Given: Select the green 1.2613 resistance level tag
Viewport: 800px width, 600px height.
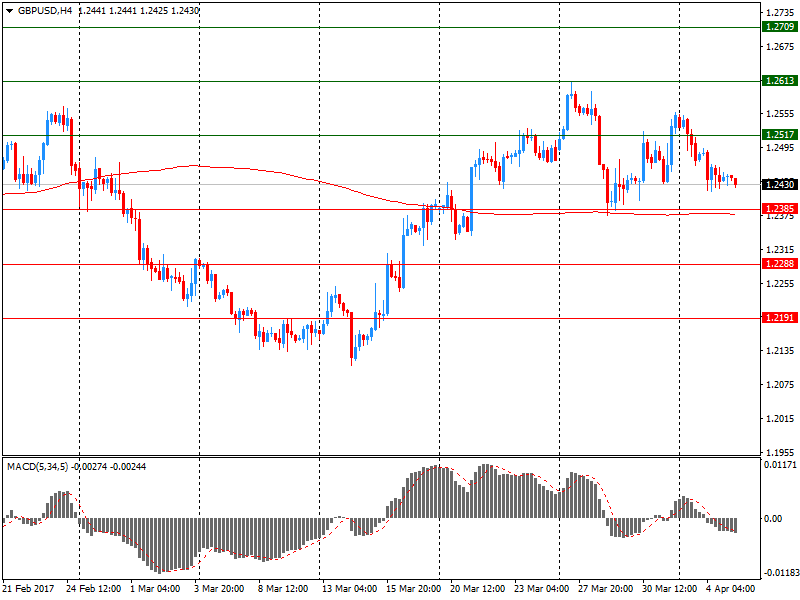Looking at the screenshot, I should pyautogui.click(x=778, y=81).
